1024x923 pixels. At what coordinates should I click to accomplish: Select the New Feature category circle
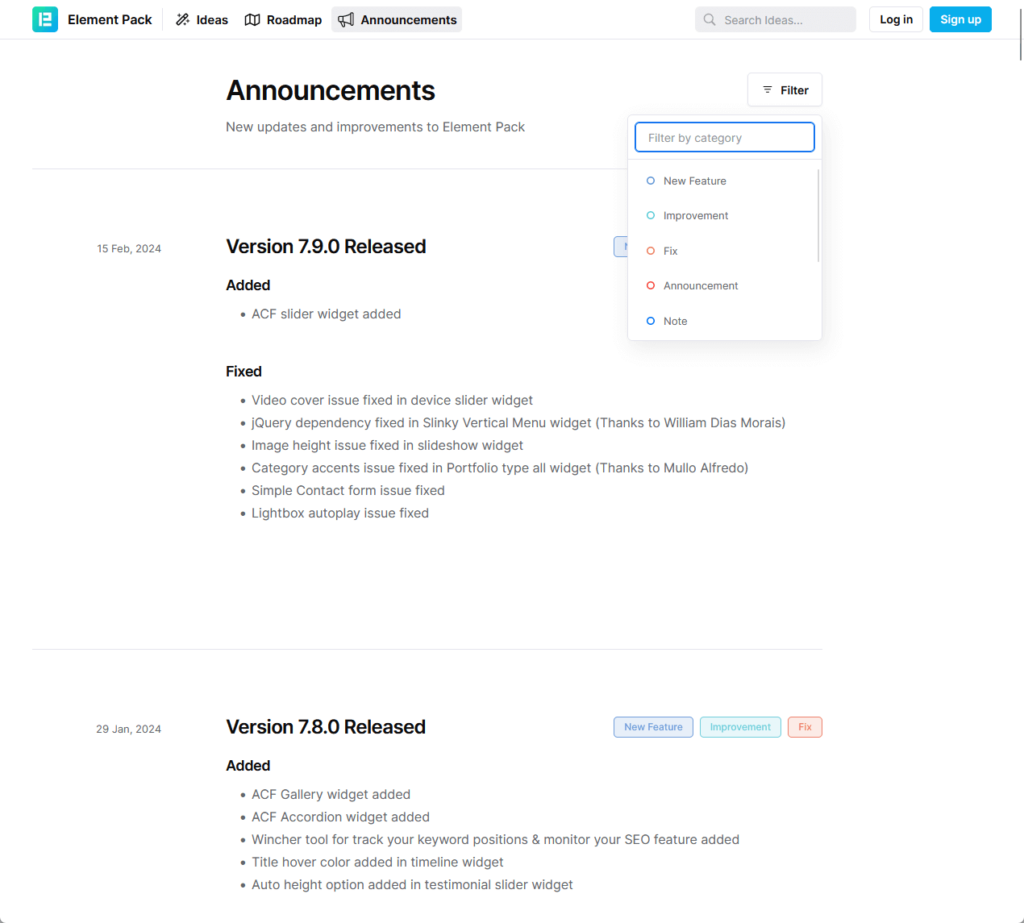tap(650, 181)
